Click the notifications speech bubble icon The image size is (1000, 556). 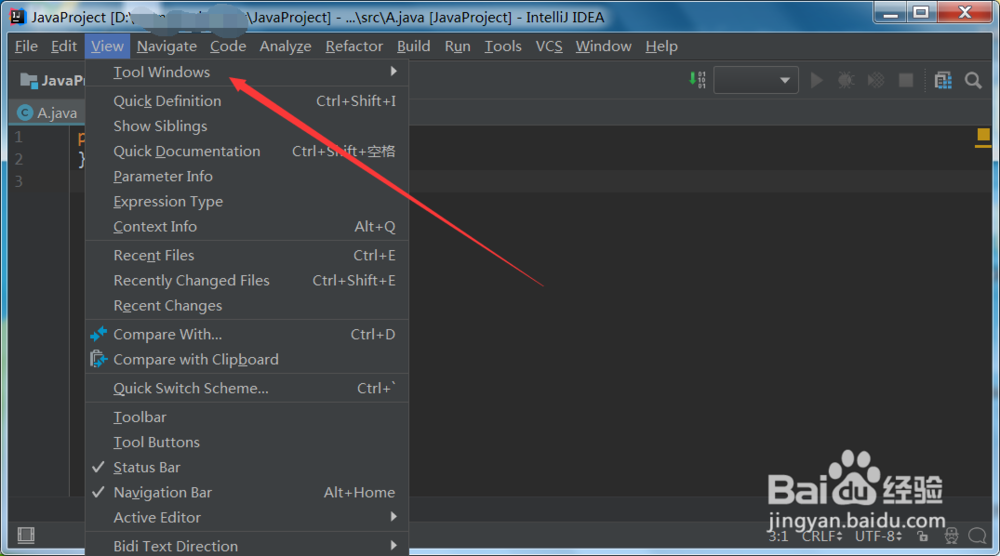977,536
